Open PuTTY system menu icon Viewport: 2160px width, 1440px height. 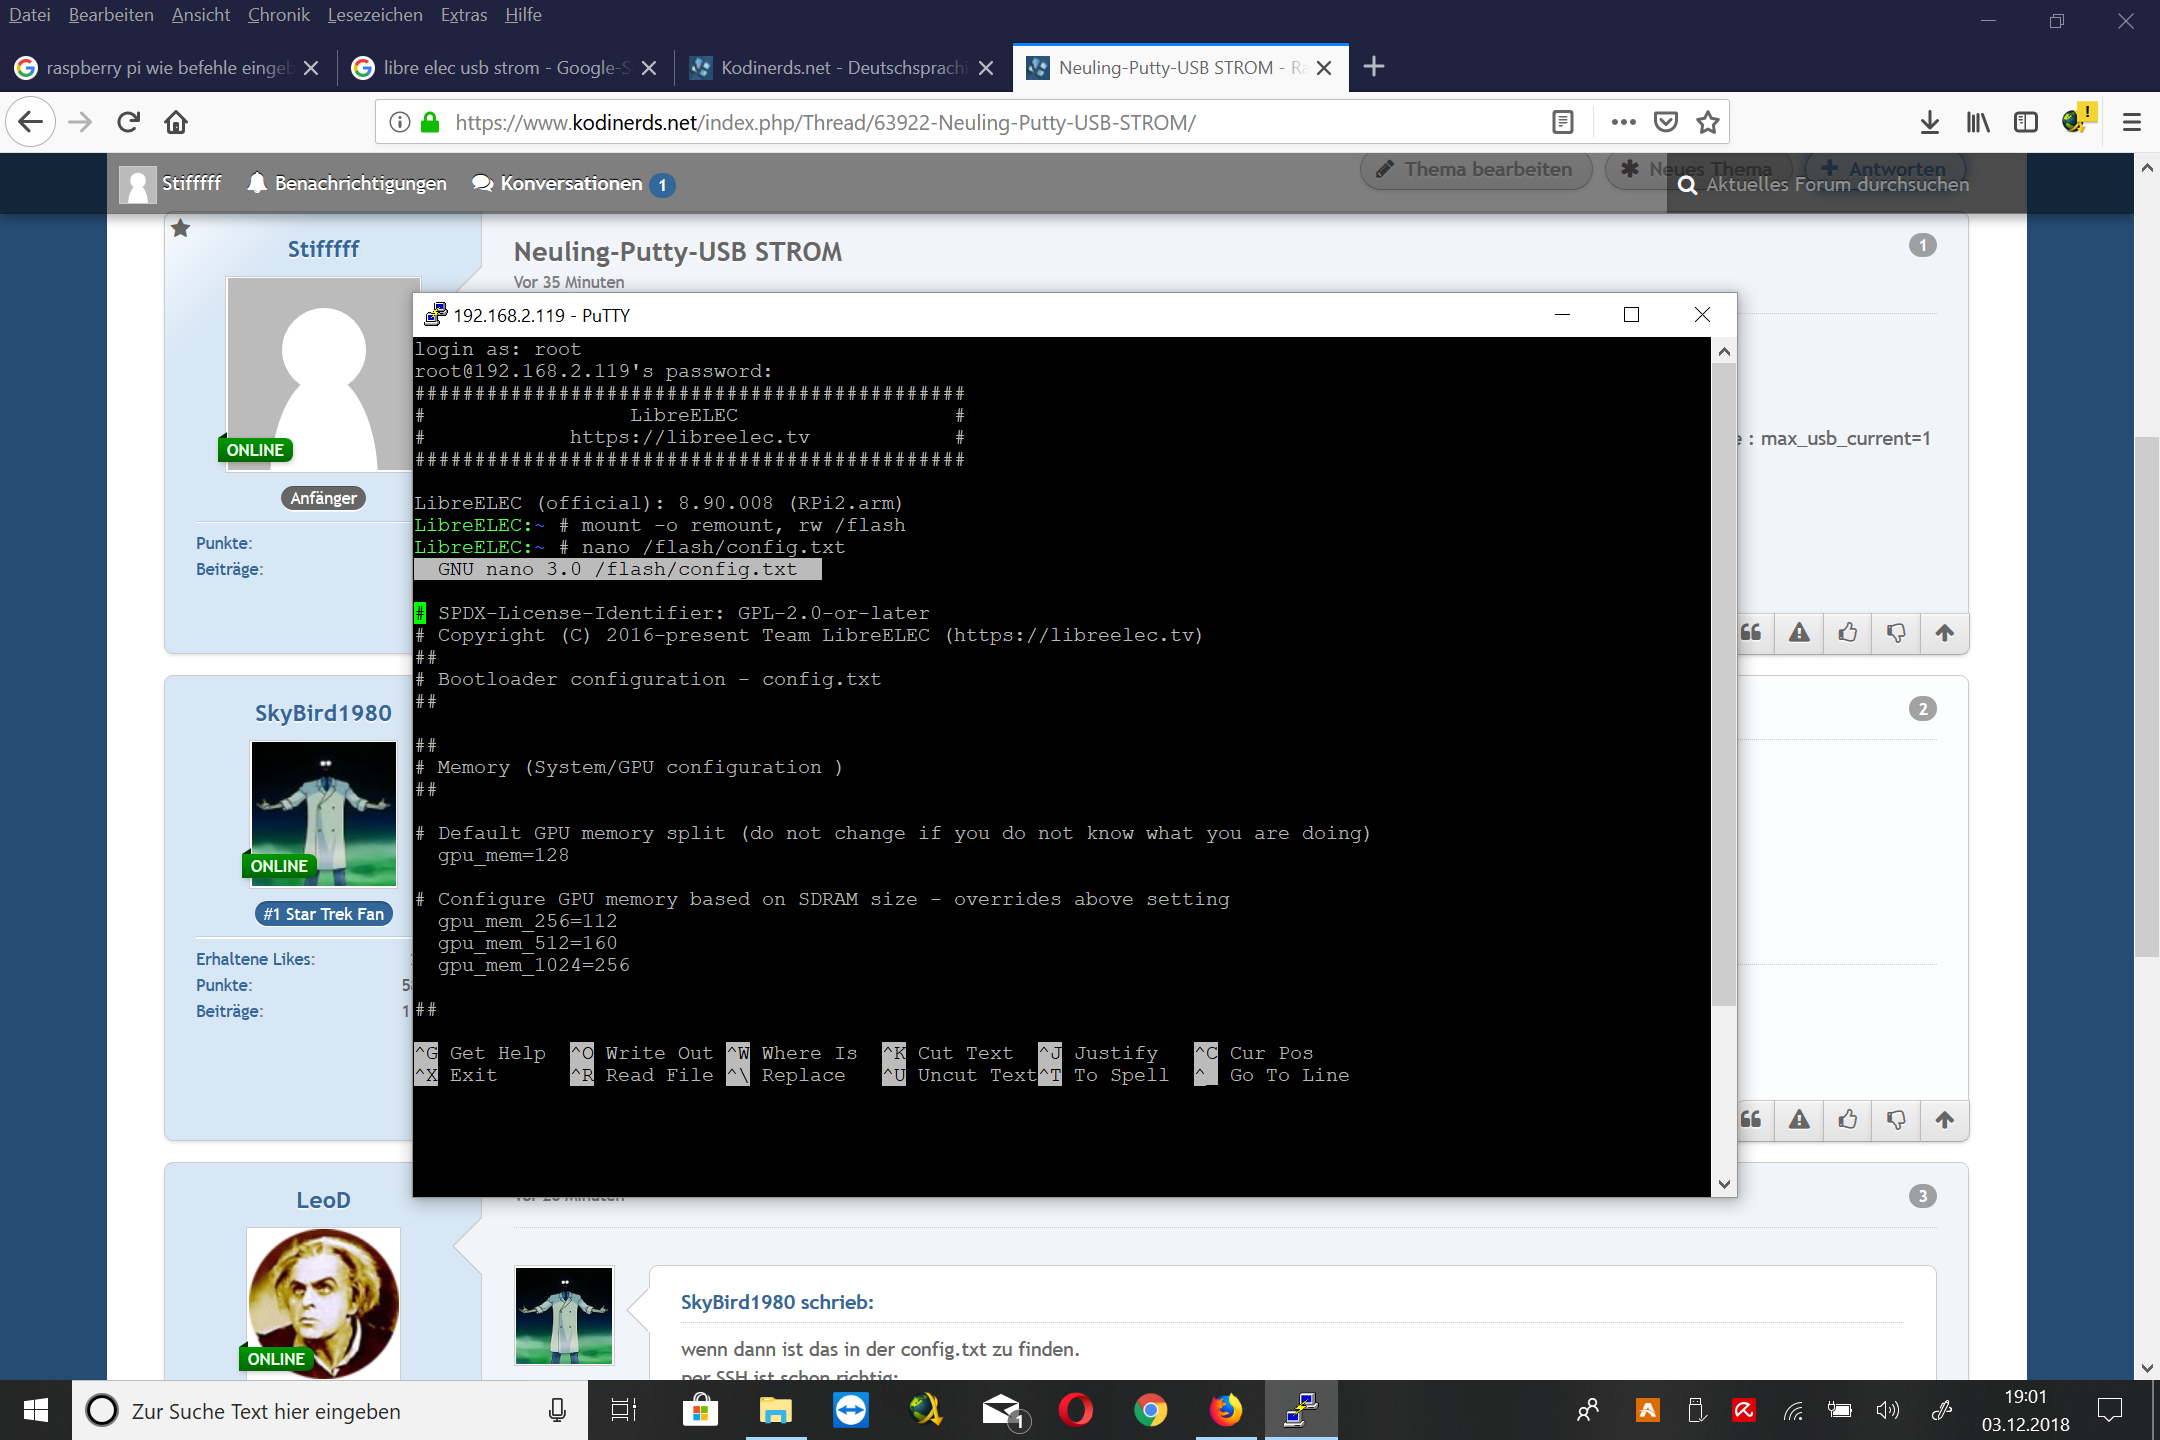[x=435, y=315]
